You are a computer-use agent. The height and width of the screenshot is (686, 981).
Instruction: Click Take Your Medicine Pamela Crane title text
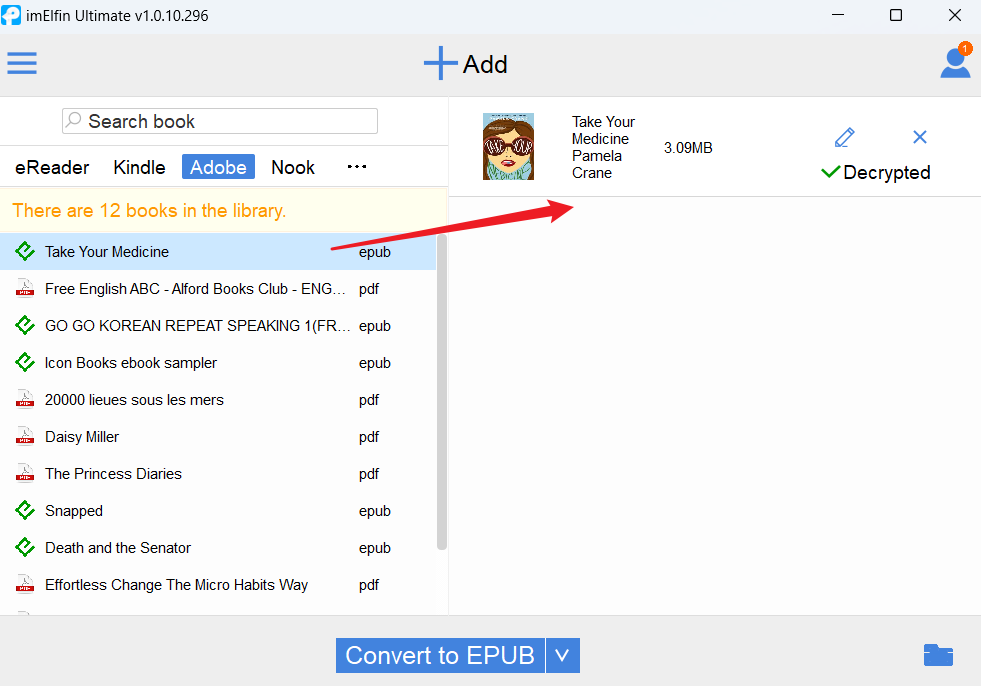pyautogui.click(x=603, y=147)
